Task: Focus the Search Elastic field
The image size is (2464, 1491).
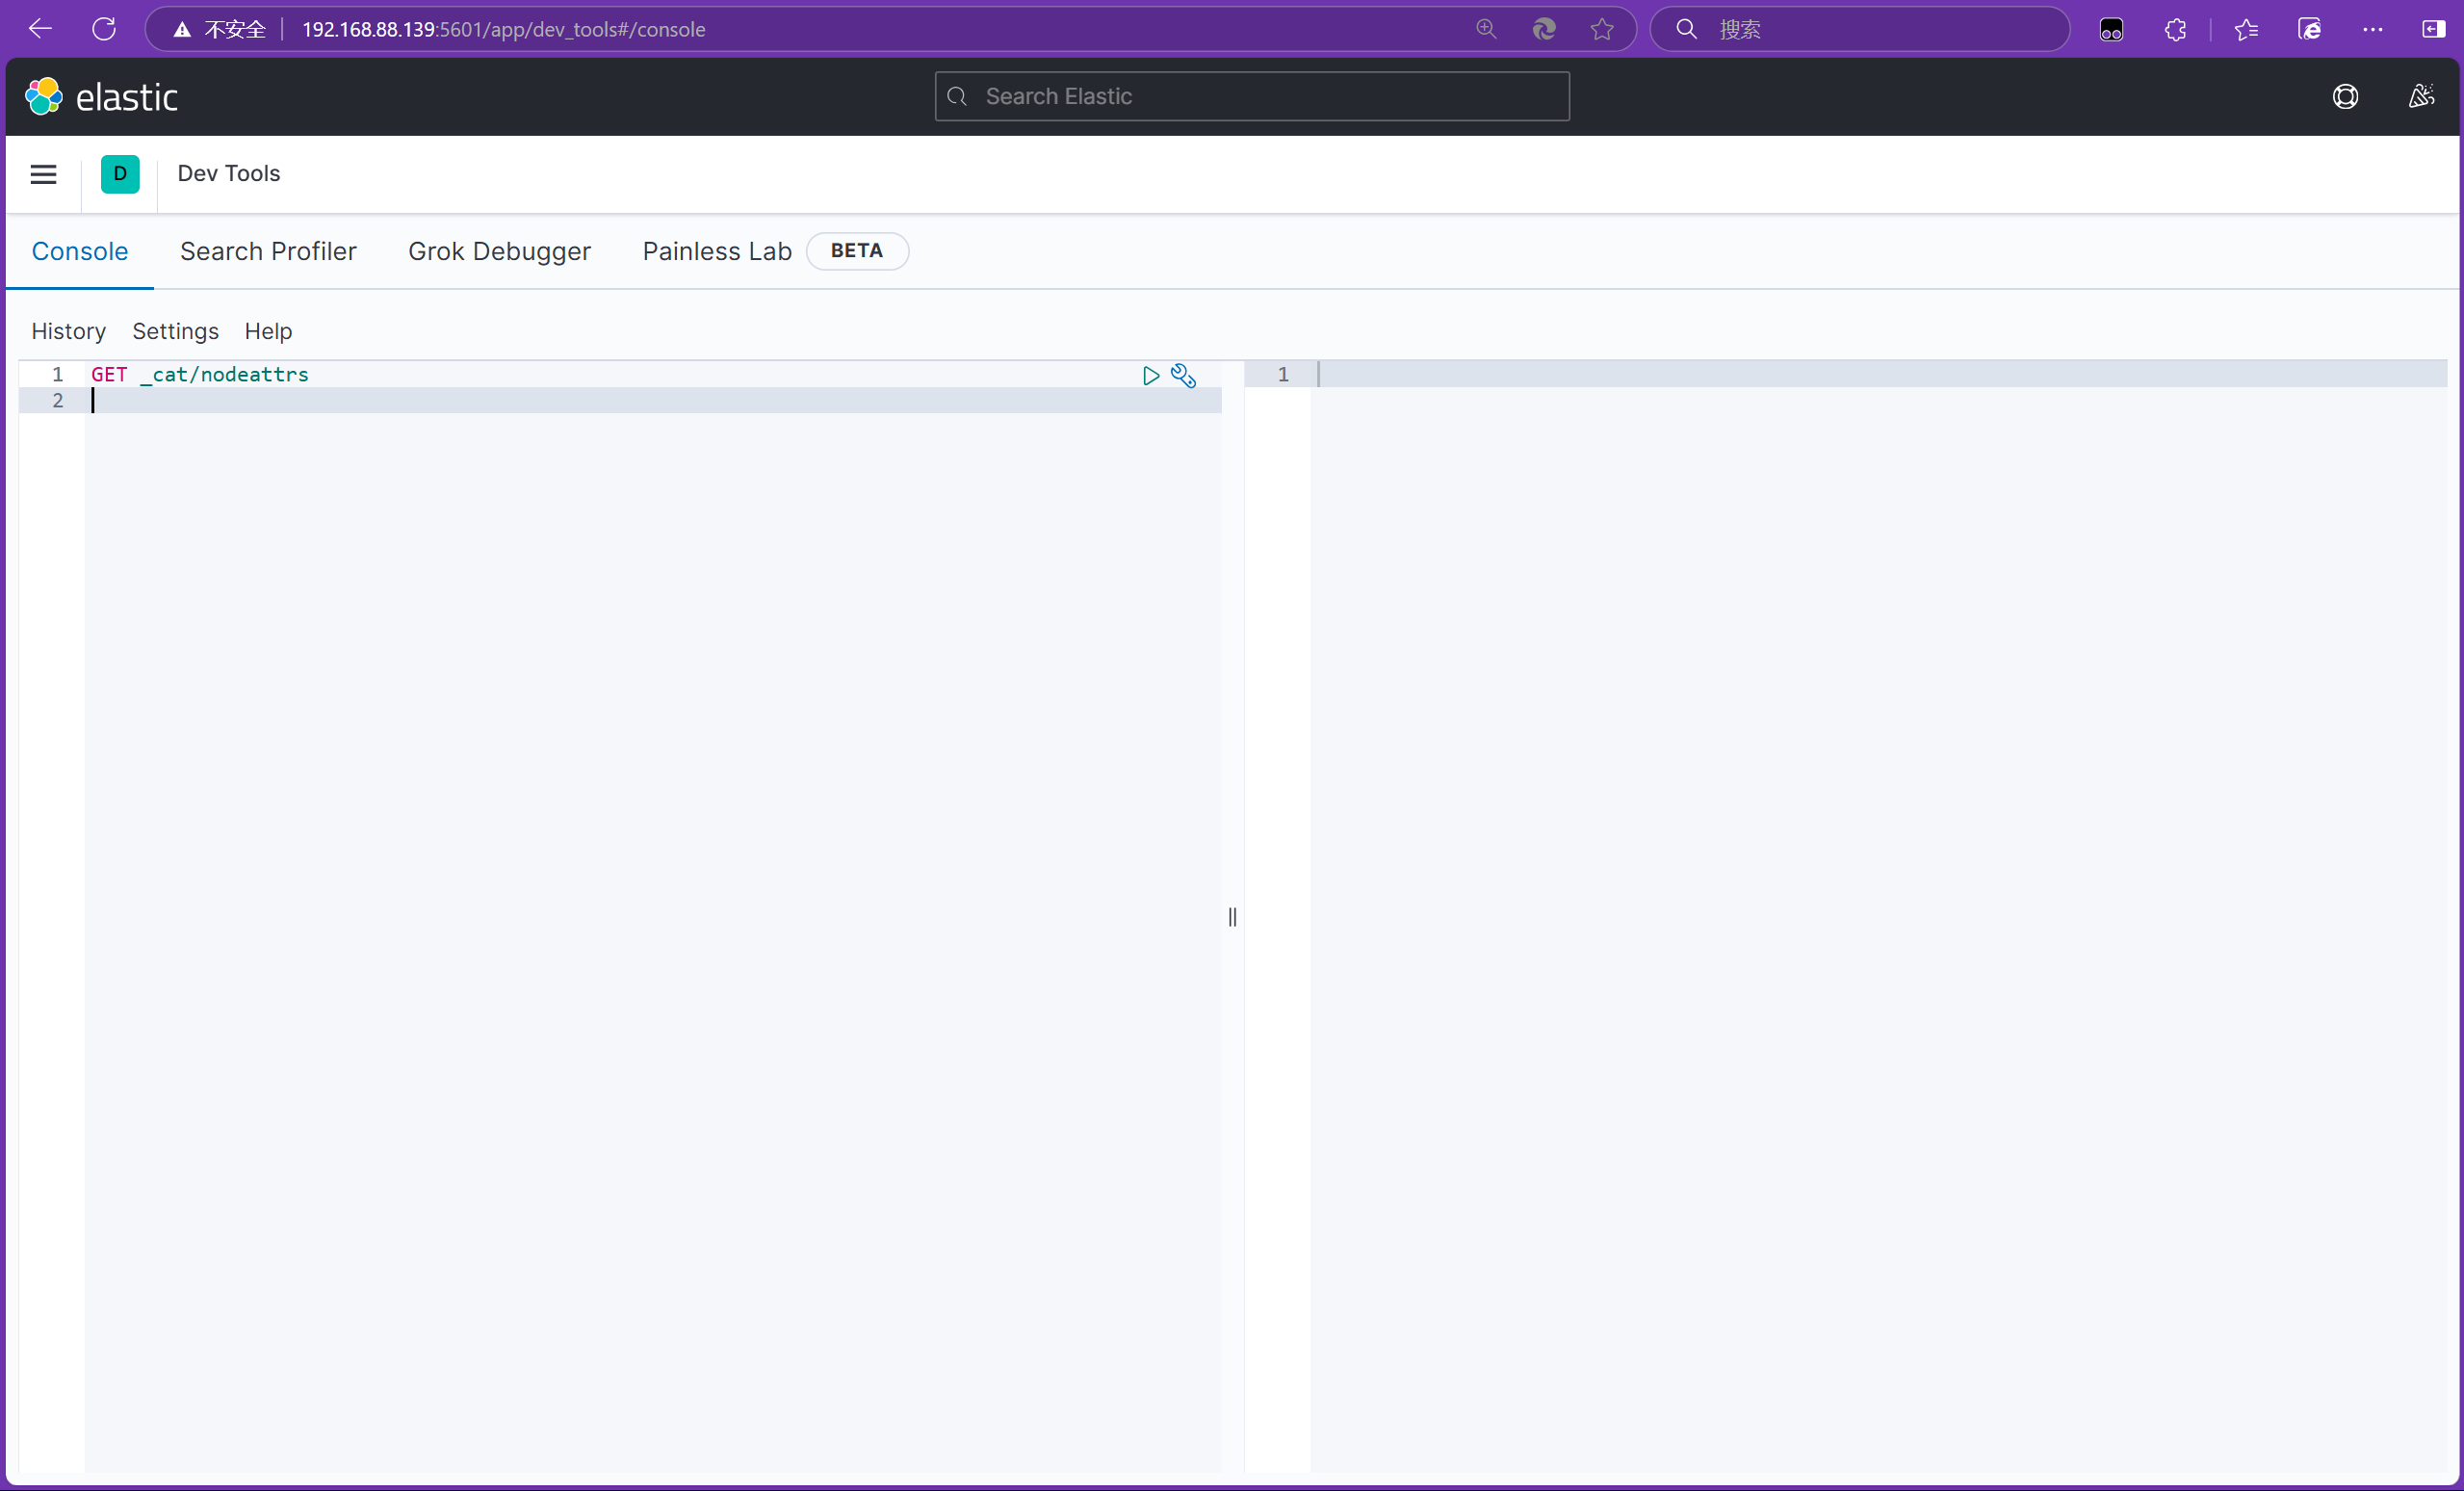Action: [1252, 96]
